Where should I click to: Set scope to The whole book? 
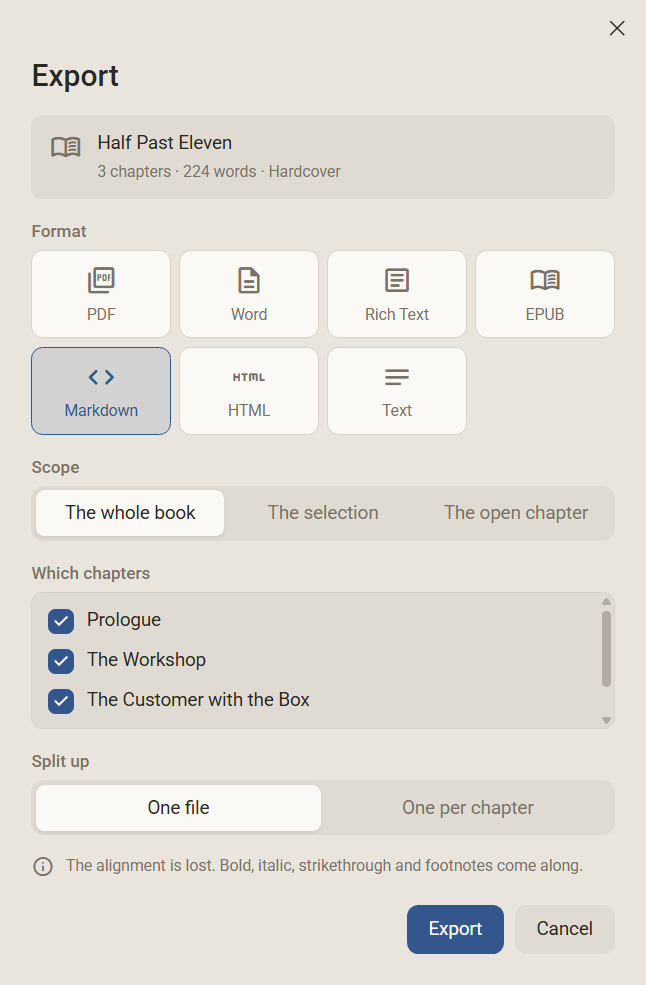click(x=130, y=513)
